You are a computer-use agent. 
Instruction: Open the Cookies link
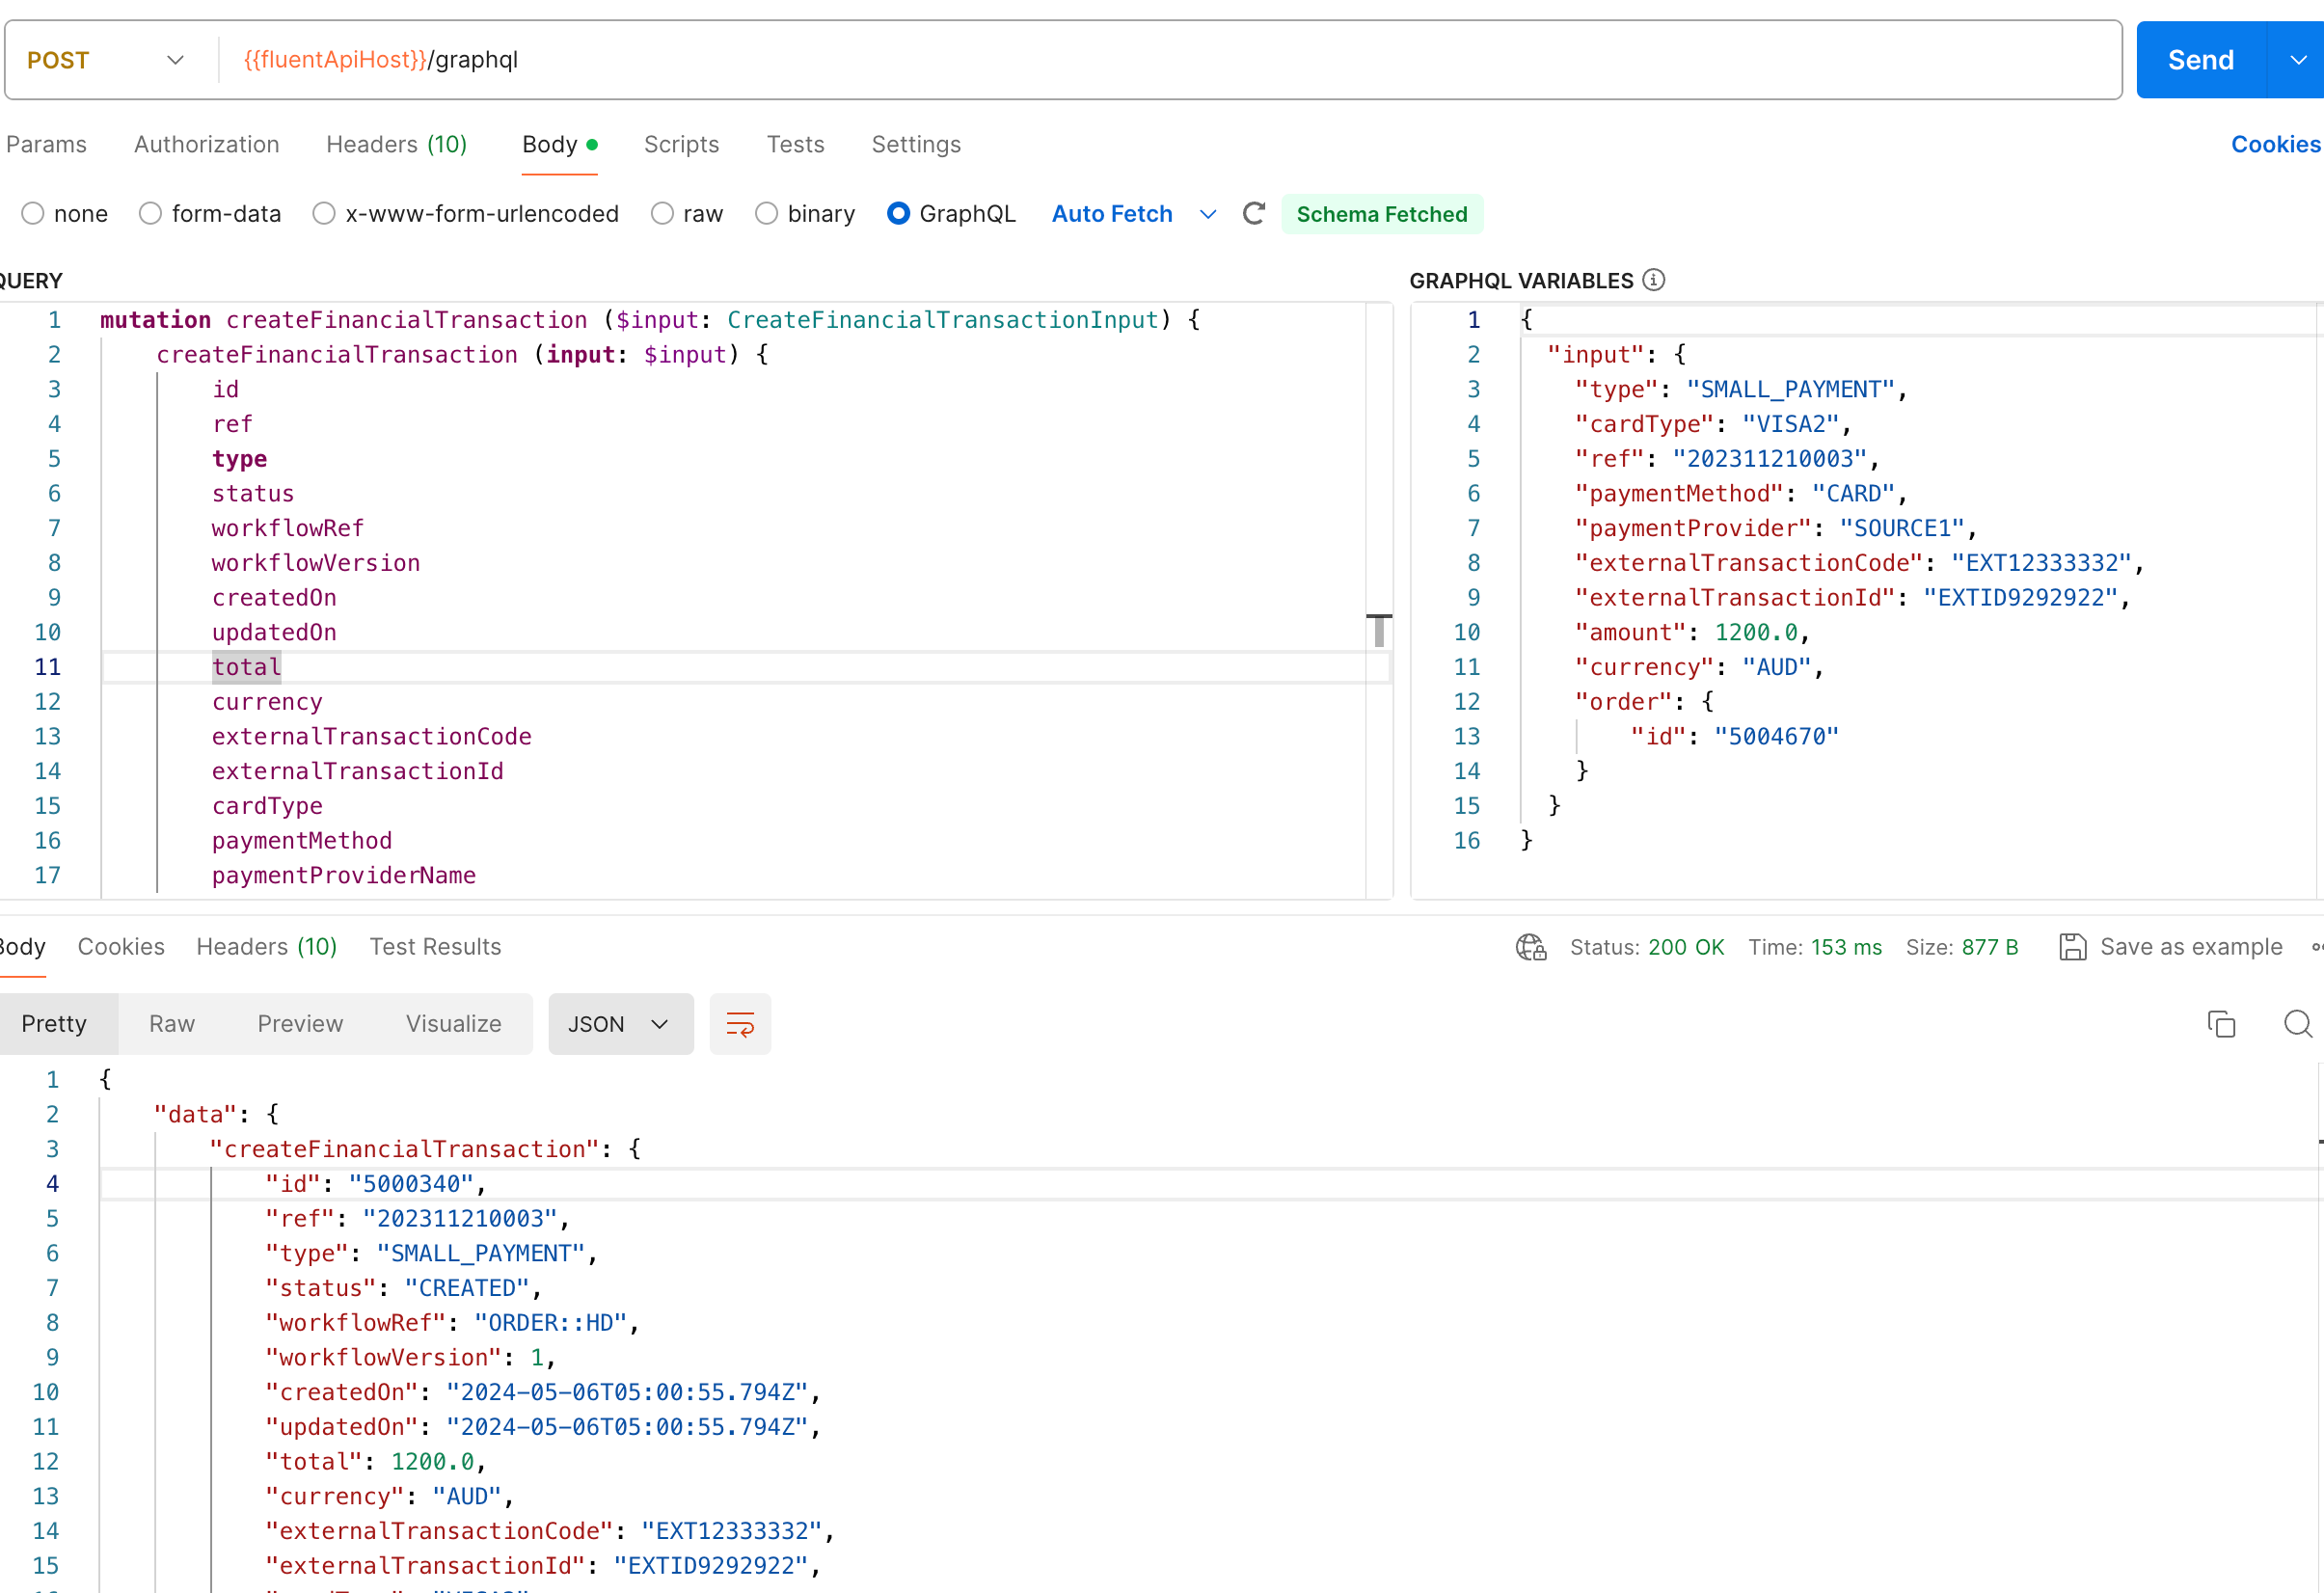tap(2275, 144)
